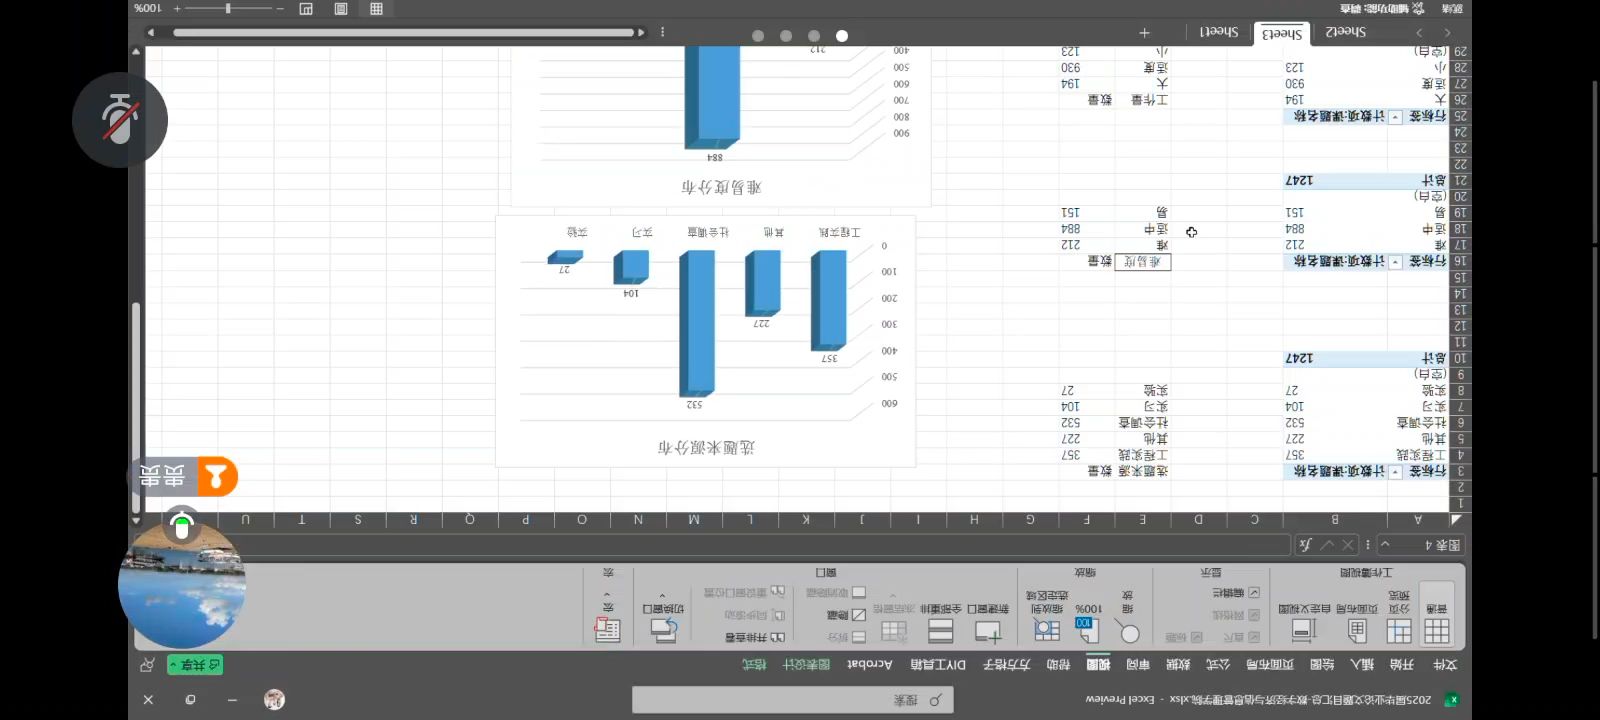Click Arrange All (全部重排) icon
The width and height of the screenshot is (1600, 720).
(941, 630)
